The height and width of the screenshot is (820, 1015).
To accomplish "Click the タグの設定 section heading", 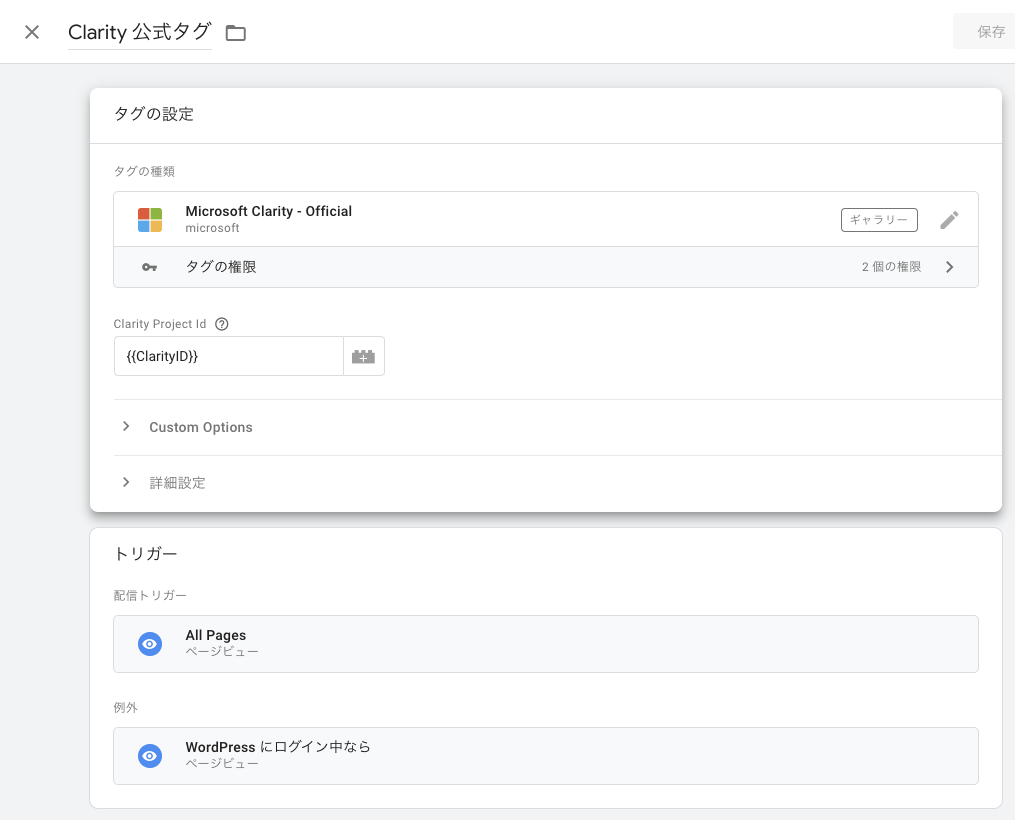I will (154, 114).
